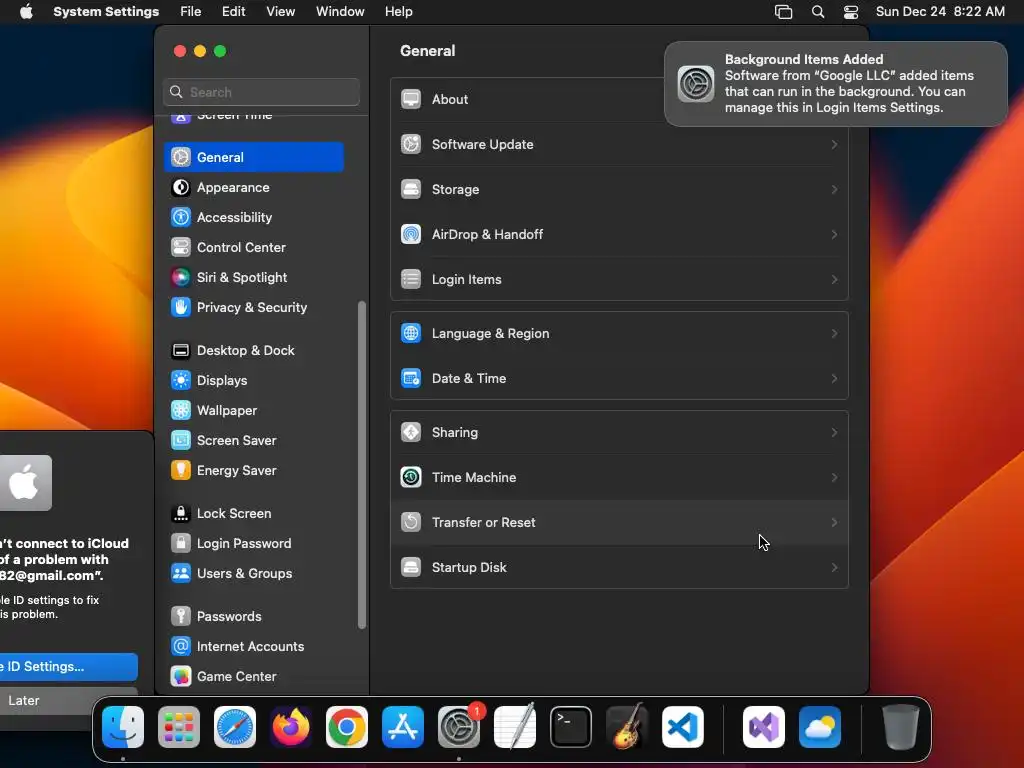Open Visual Studio from the Dock
1024x768 pixels.
[x=764, y=727]
